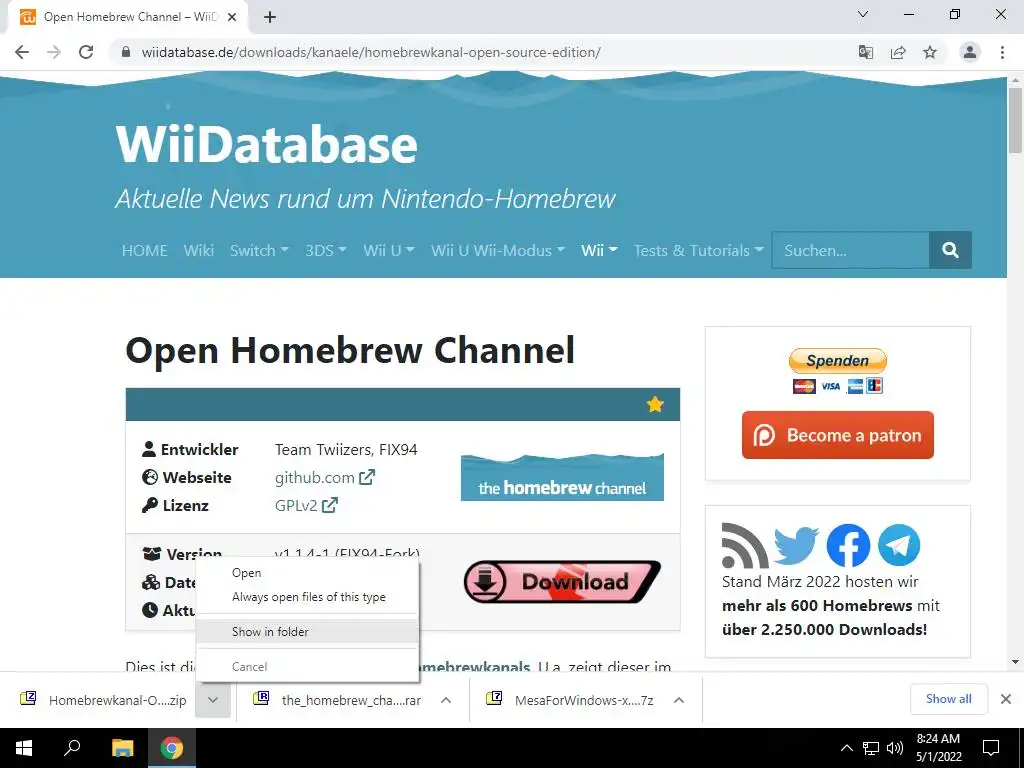Click the padlock site info icon

[127, 52]
